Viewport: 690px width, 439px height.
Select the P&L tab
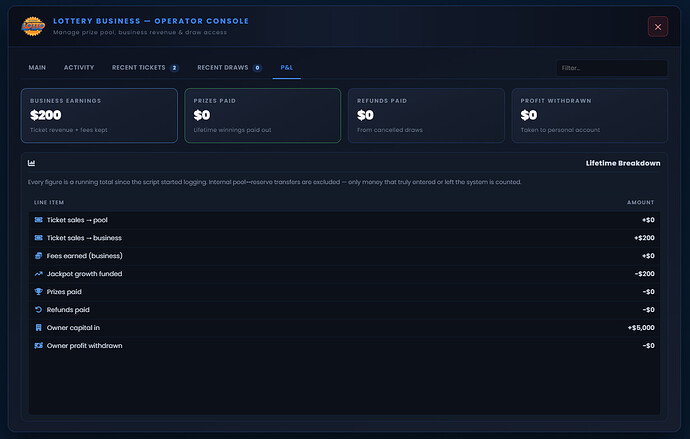click(x=286, y=68)
